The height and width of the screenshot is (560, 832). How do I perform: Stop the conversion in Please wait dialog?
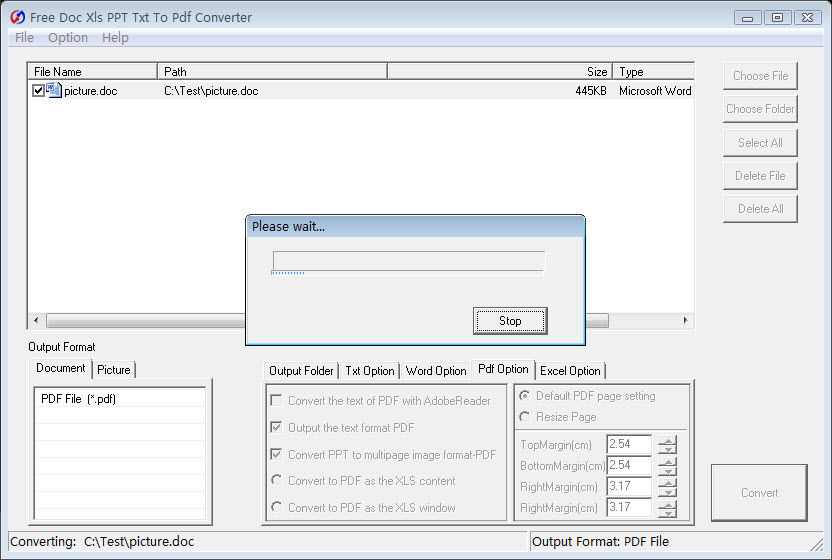[x=510, y=321]
